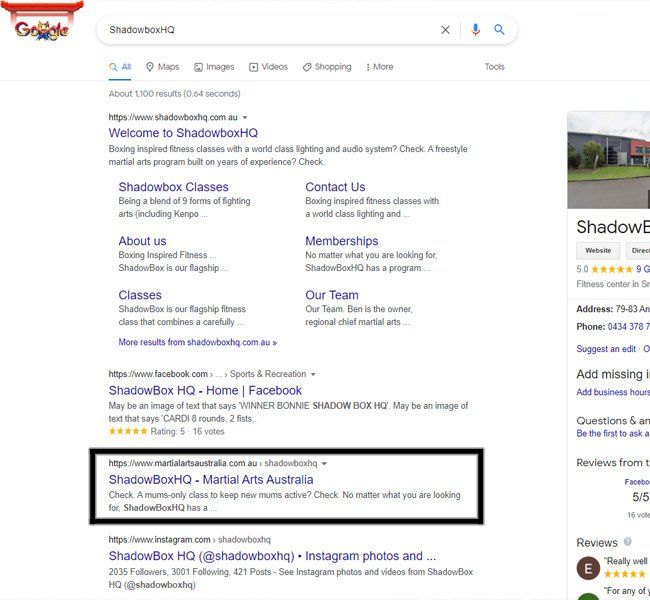The image size is (650, 600).
Task: Click Be the first to ask link
Action: coord(613,434)
